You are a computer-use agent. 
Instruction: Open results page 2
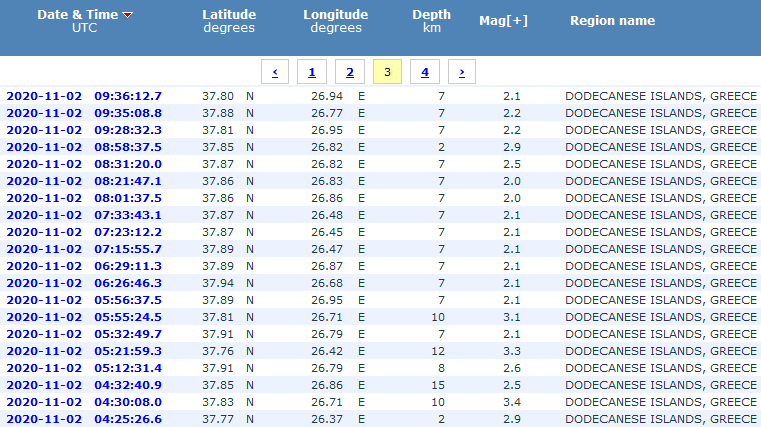point(350,72)
